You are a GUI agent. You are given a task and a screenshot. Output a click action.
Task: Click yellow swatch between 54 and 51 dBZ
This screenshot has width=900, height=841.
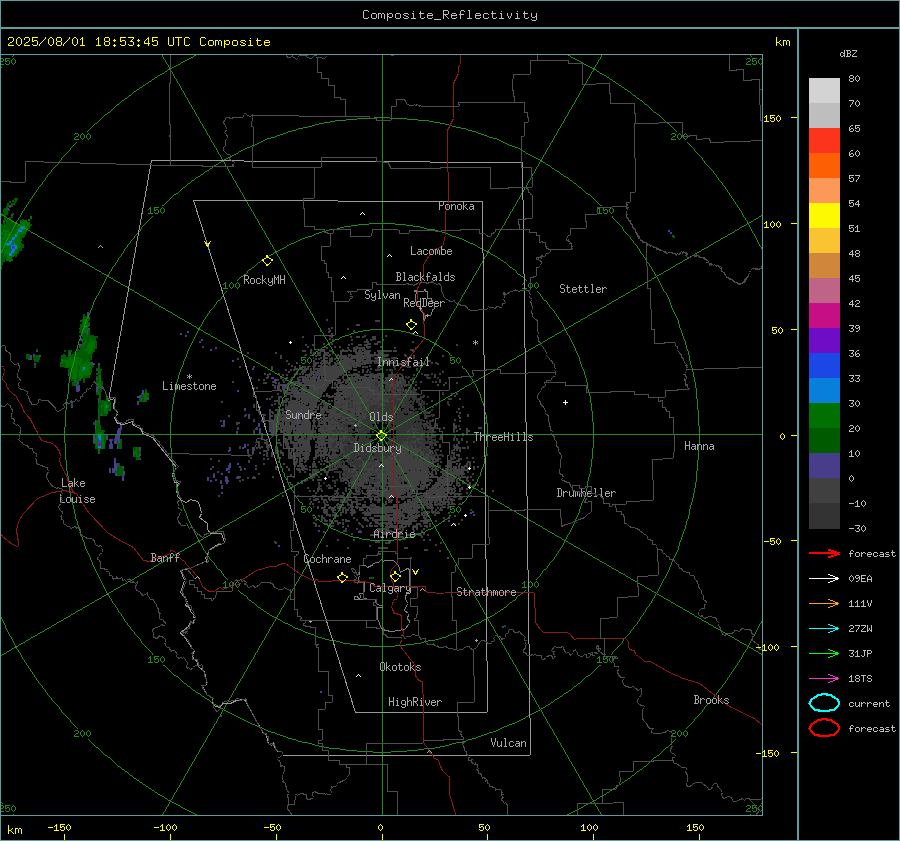[x=824, y=216]
